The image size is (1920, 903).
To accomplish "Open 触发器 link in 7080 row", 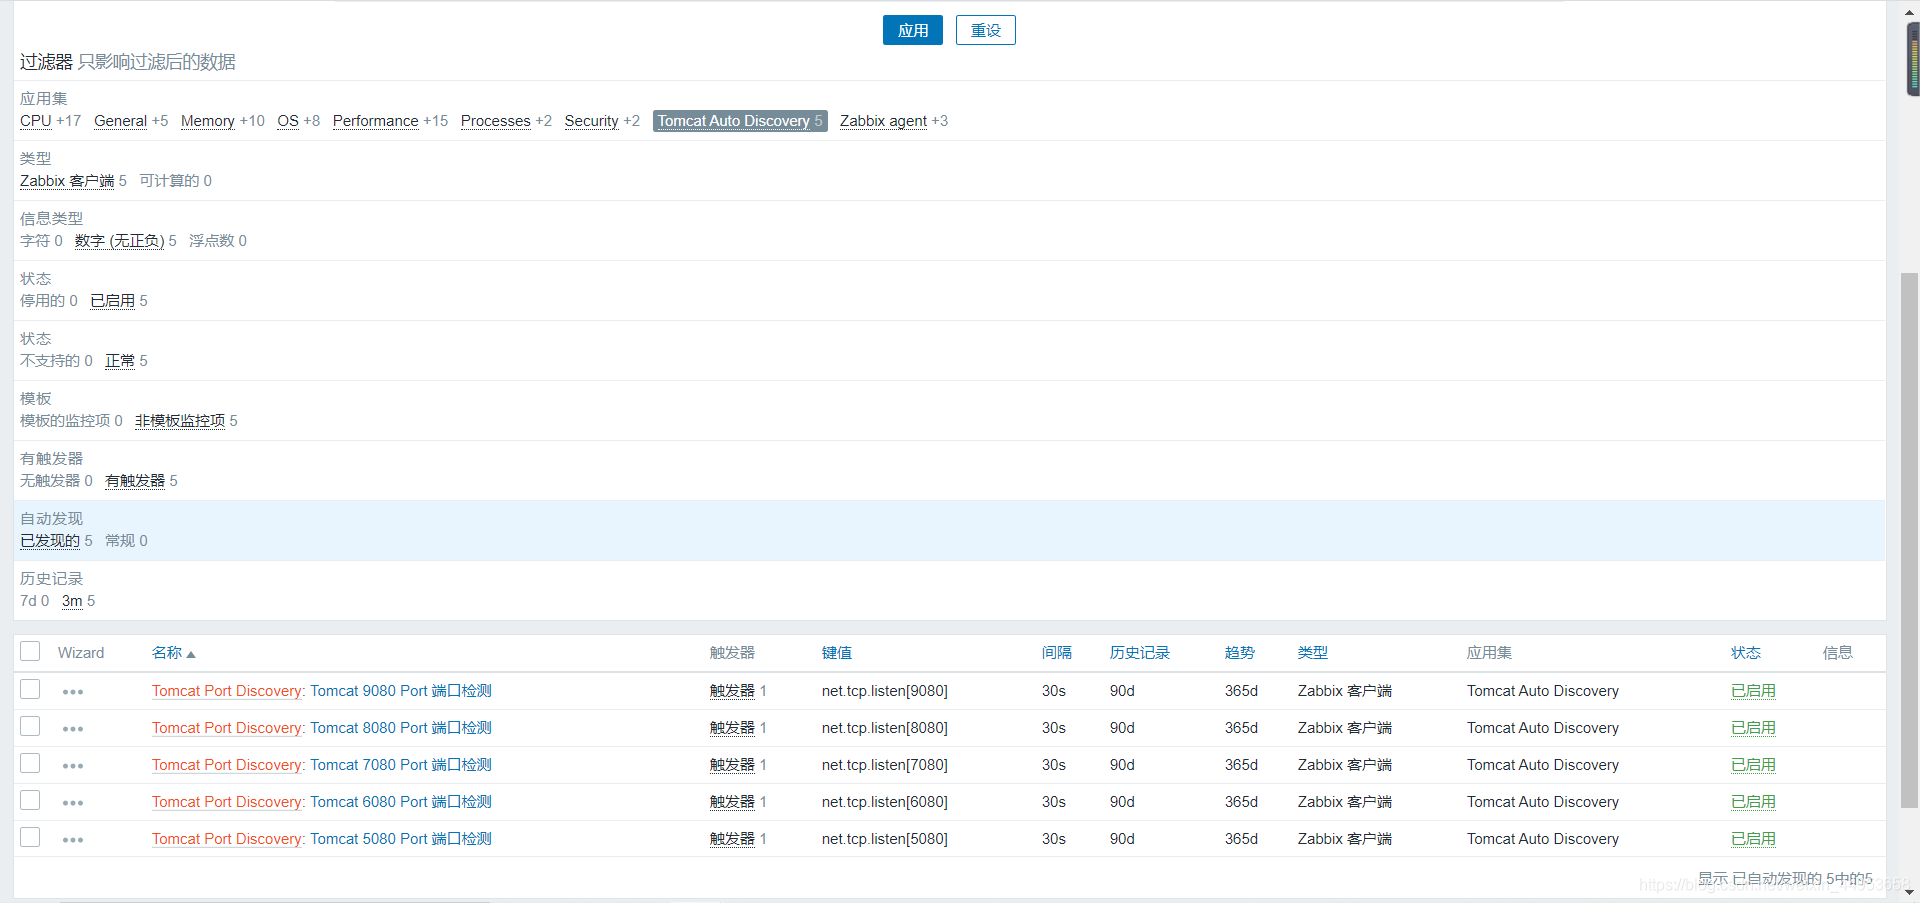I will point(732,765).
